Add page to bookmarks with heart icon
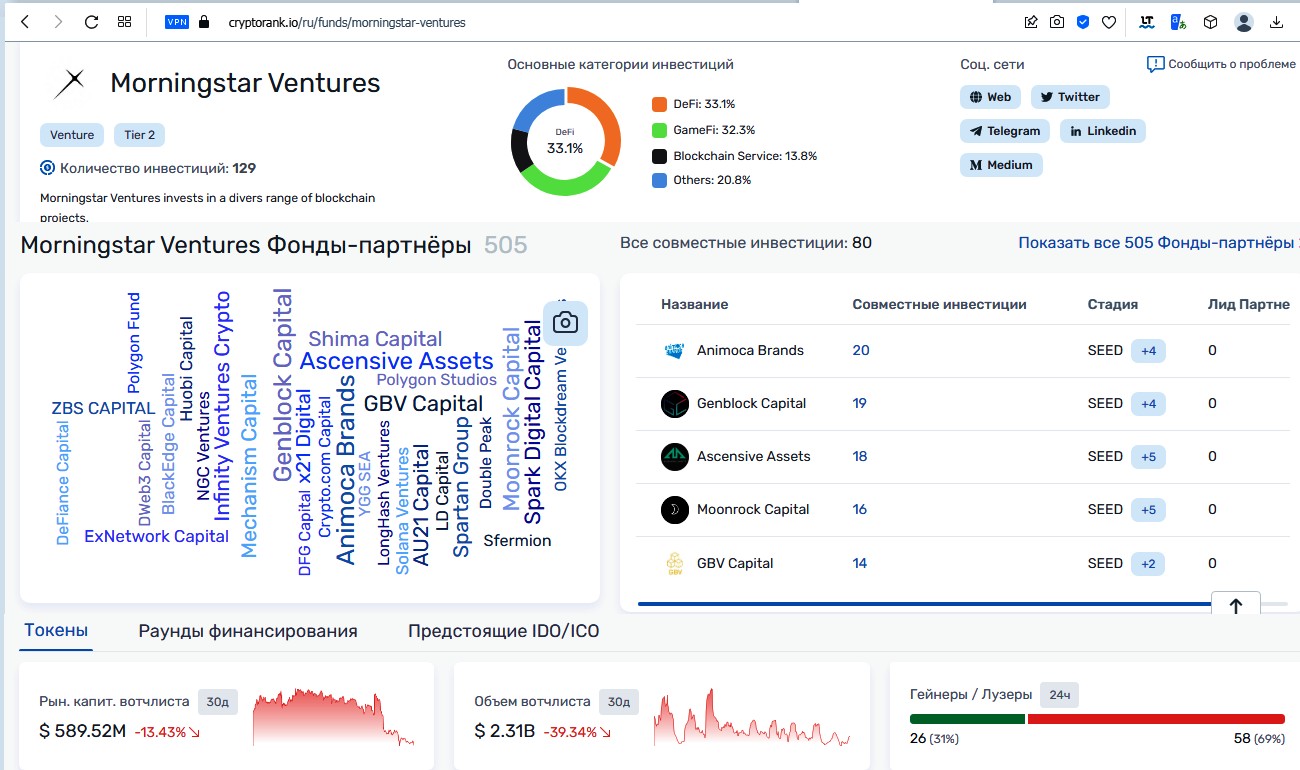Viewport: 1300px width, 770px height. pos(1108,21)
